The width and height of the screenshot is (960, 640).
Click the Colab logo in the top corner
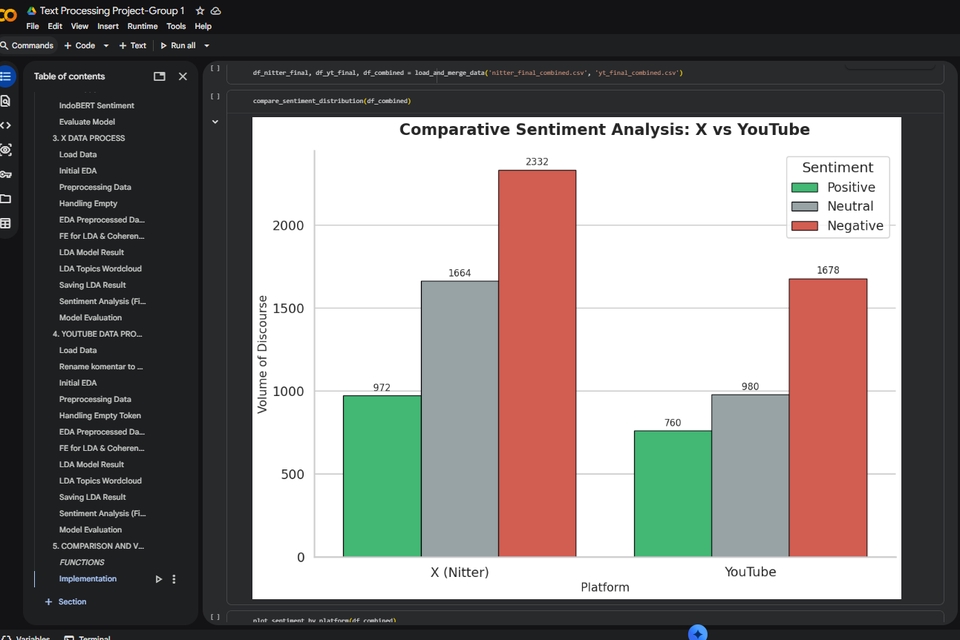tap(10, 11)
